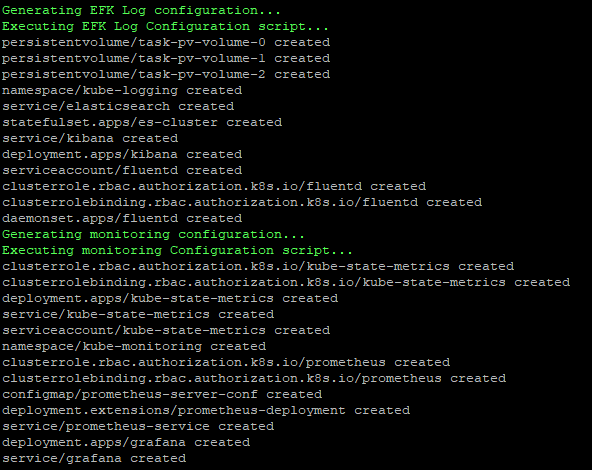Click the namespace/kube-monitoring created line

[134, 347]
